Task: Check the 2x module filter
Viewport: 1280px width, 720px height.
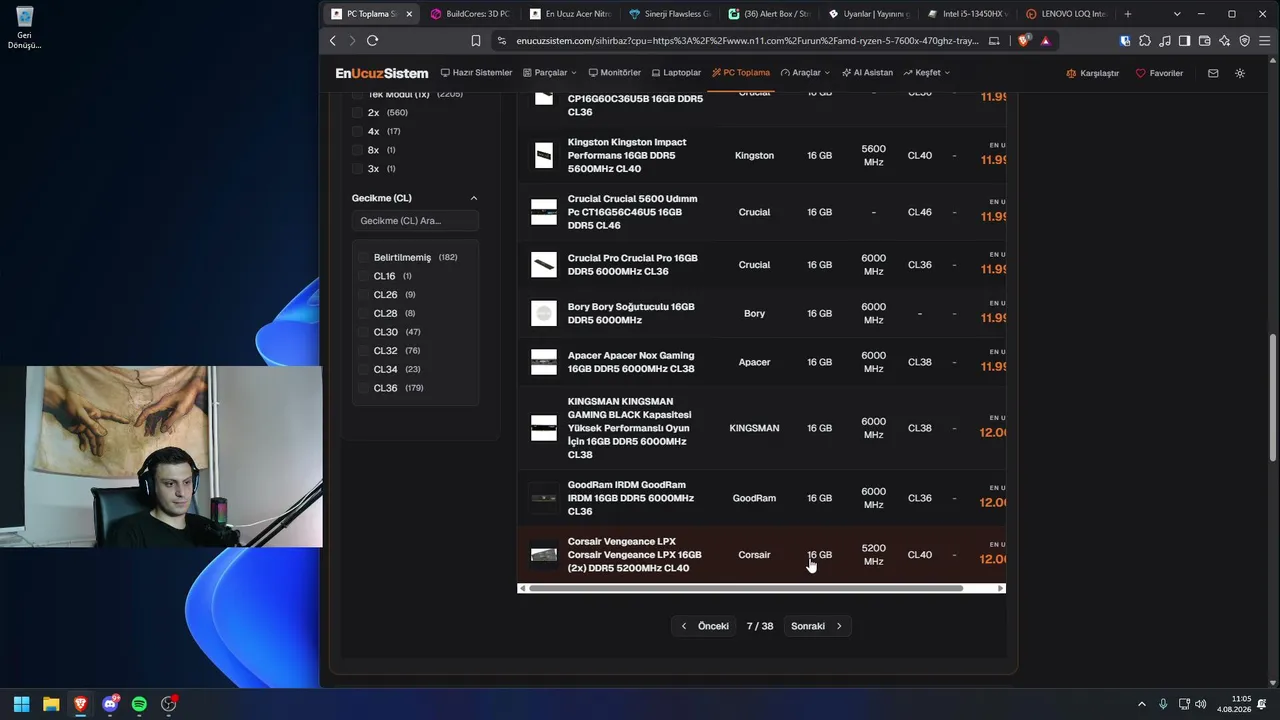Action: 357,113
